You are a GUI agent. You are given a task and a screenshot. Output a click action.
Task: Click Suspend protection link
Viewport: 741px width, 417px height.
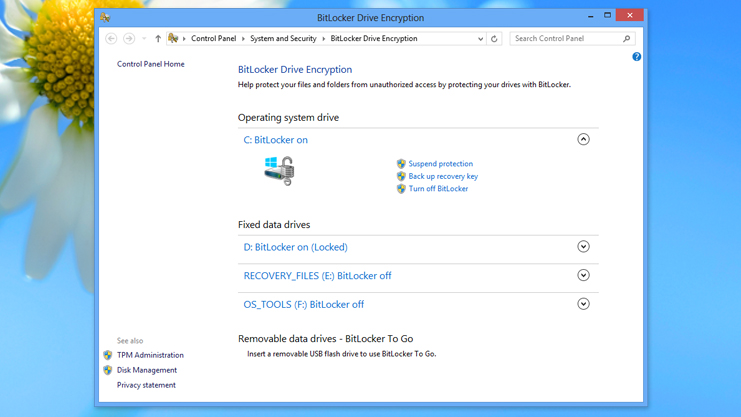pyautogui.click(x=440, y=164)
